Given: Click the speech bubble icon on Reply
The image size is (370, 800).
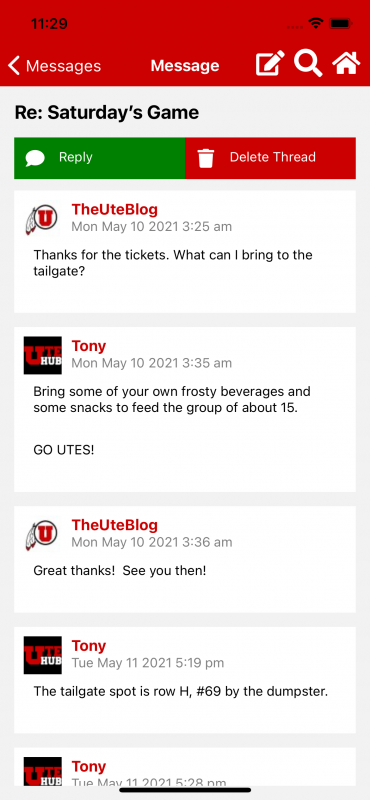Looking at the screenshot, I should point(35,158).
